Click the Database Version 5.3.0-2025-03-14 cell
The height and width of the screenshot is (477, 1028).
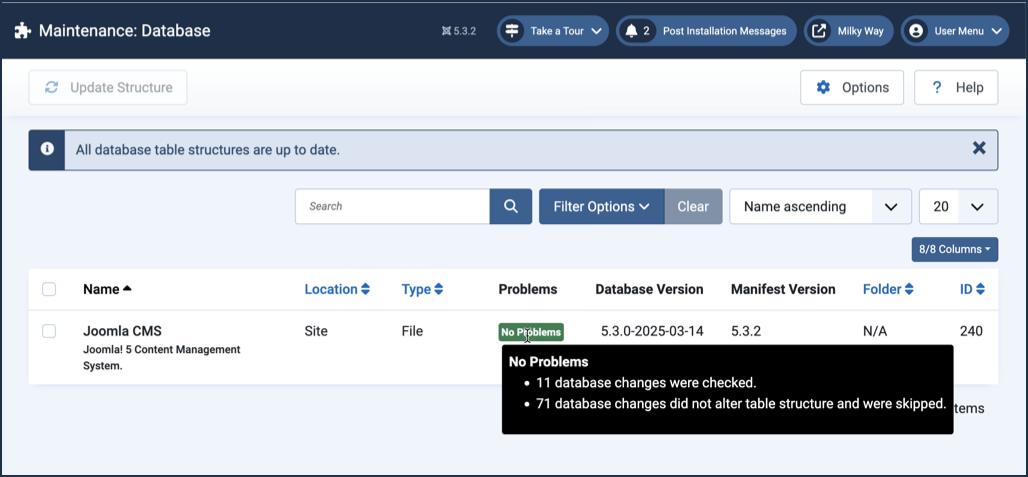click(x=652, y=331)
